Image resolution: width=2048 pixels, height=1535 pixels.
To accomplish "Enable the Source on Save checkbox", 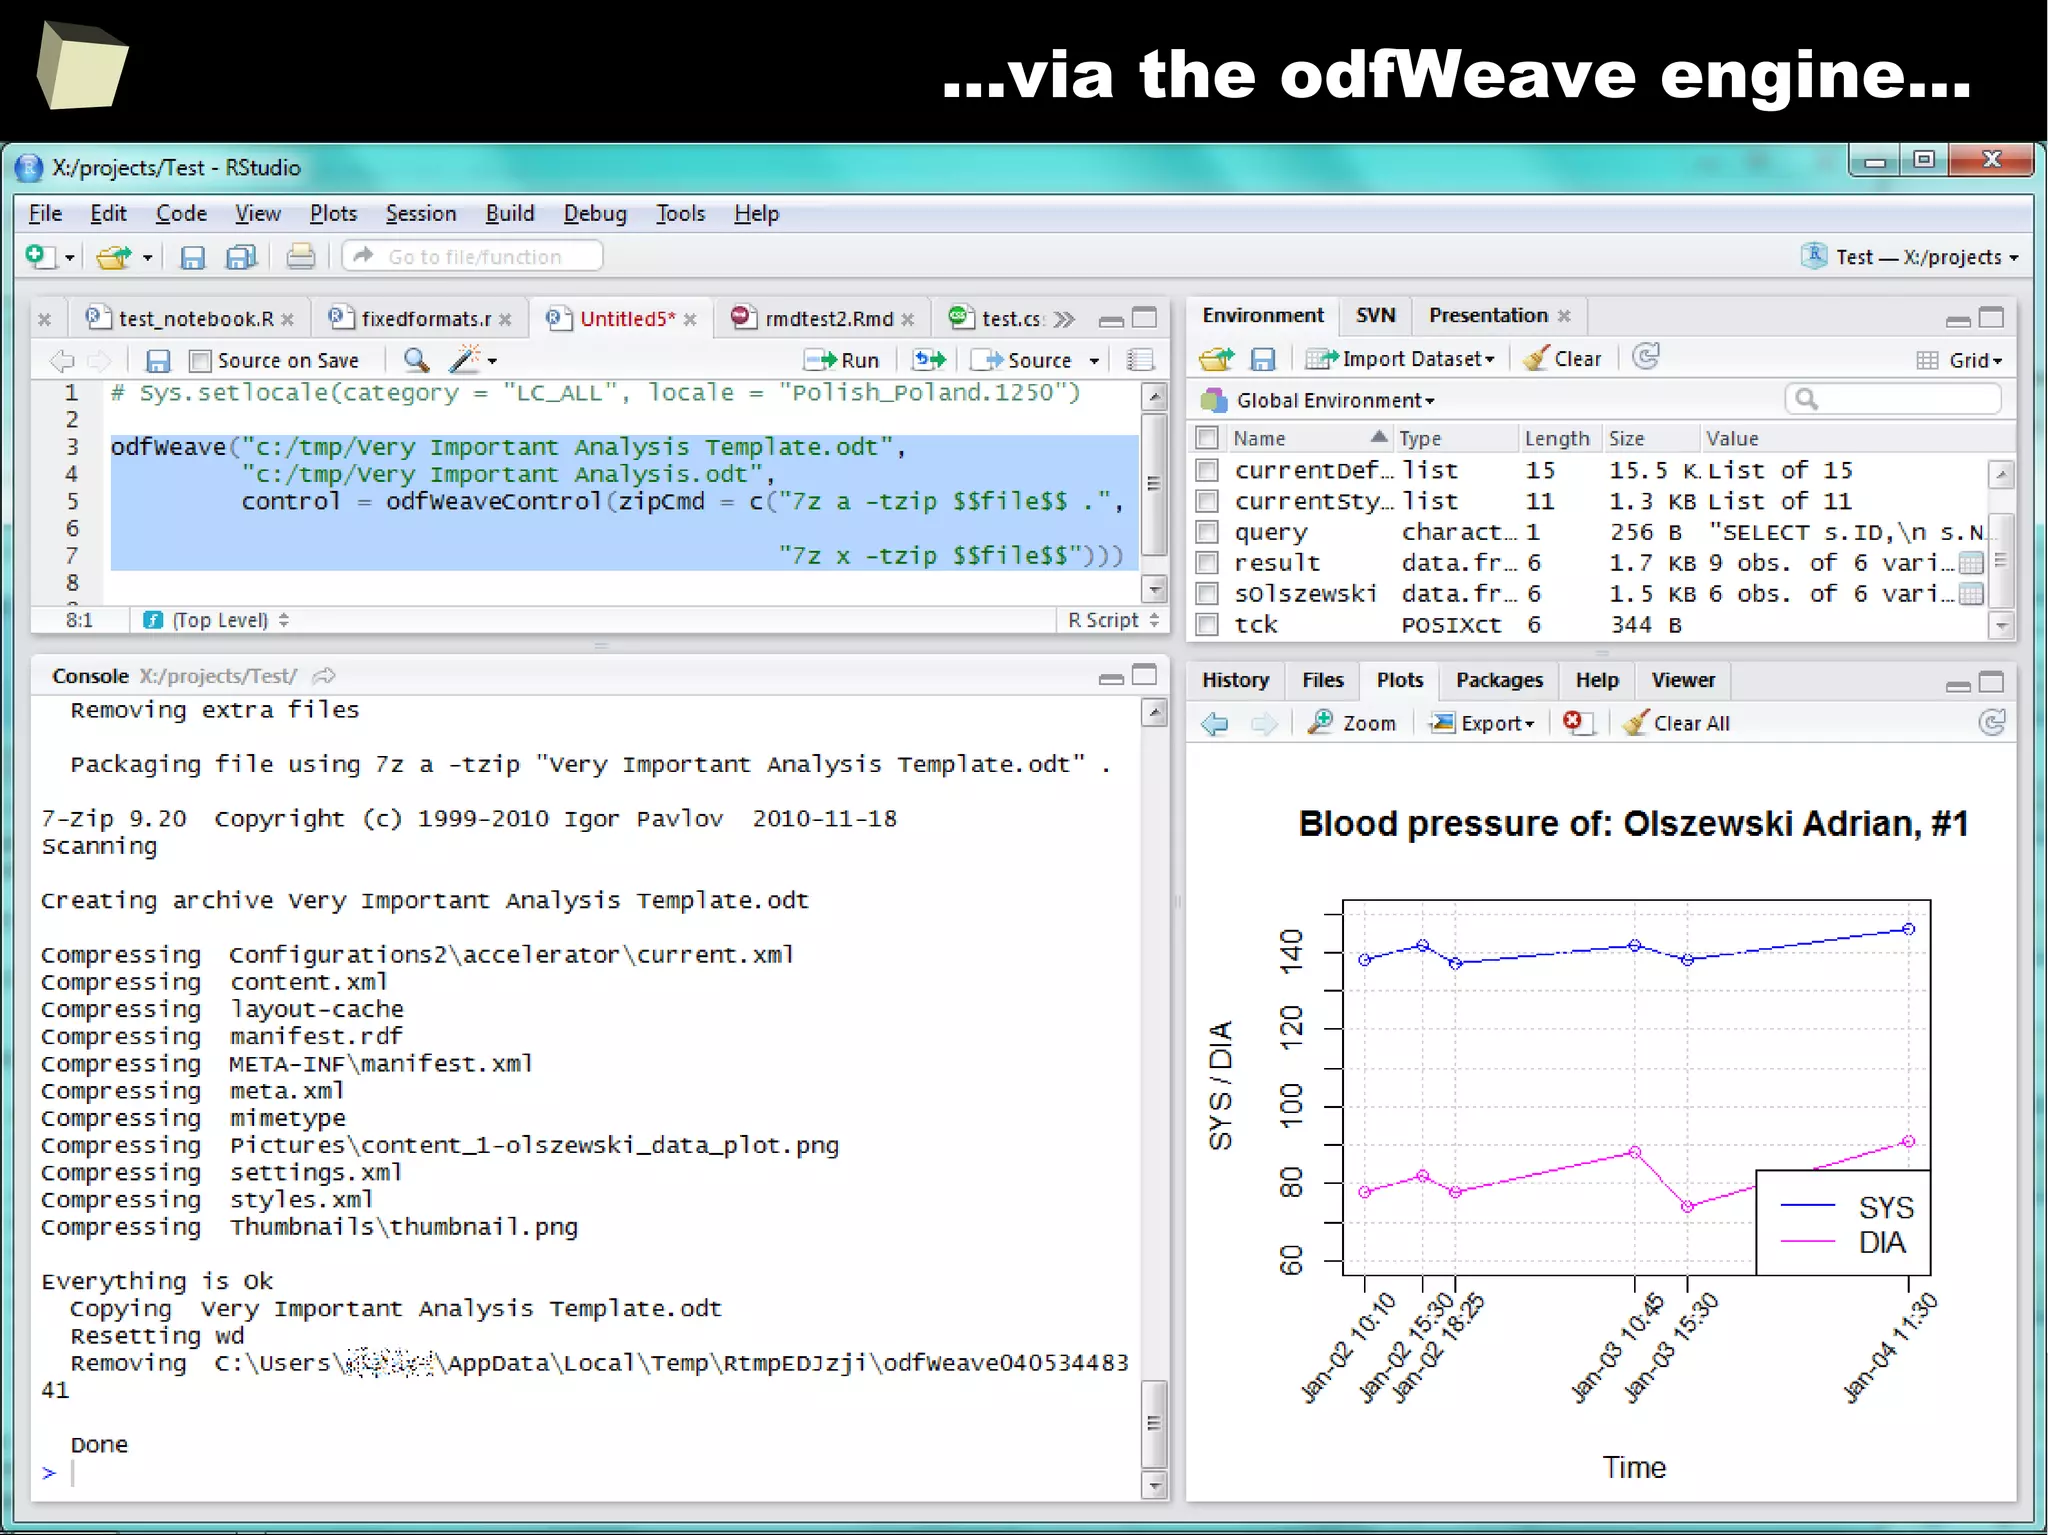I will click(x=201, y=361).
